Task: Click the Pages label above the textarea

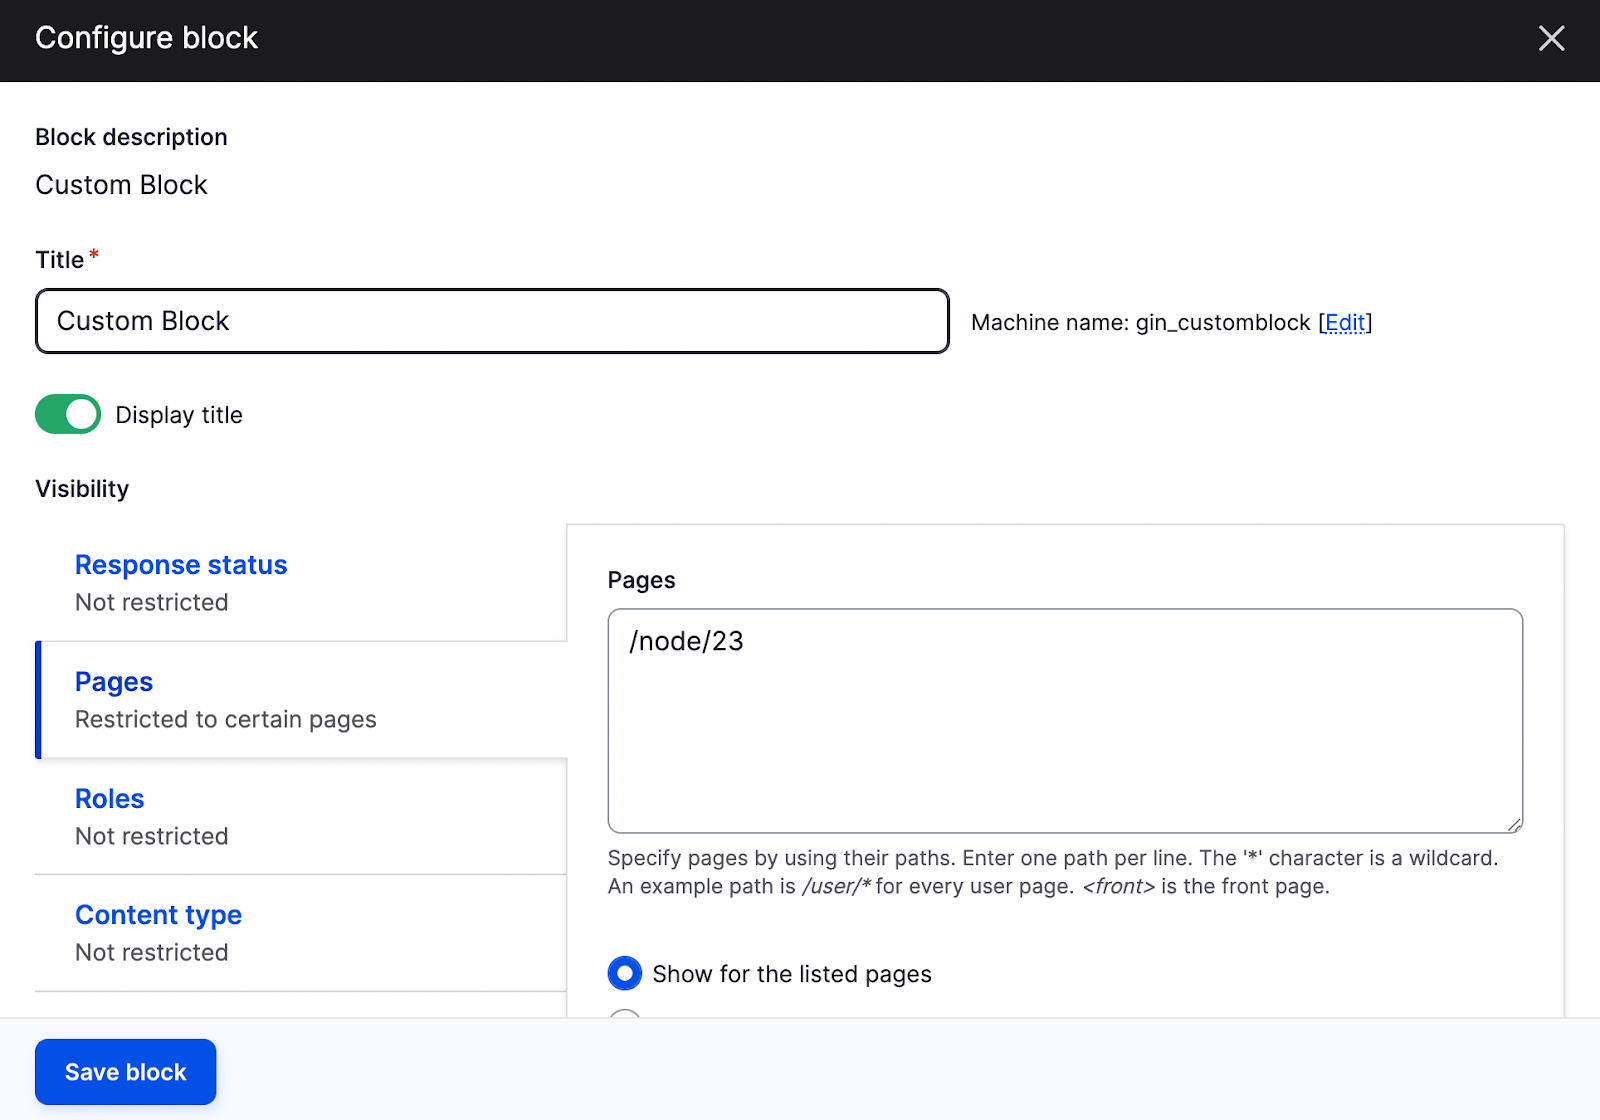Action: tap(641, 580)
